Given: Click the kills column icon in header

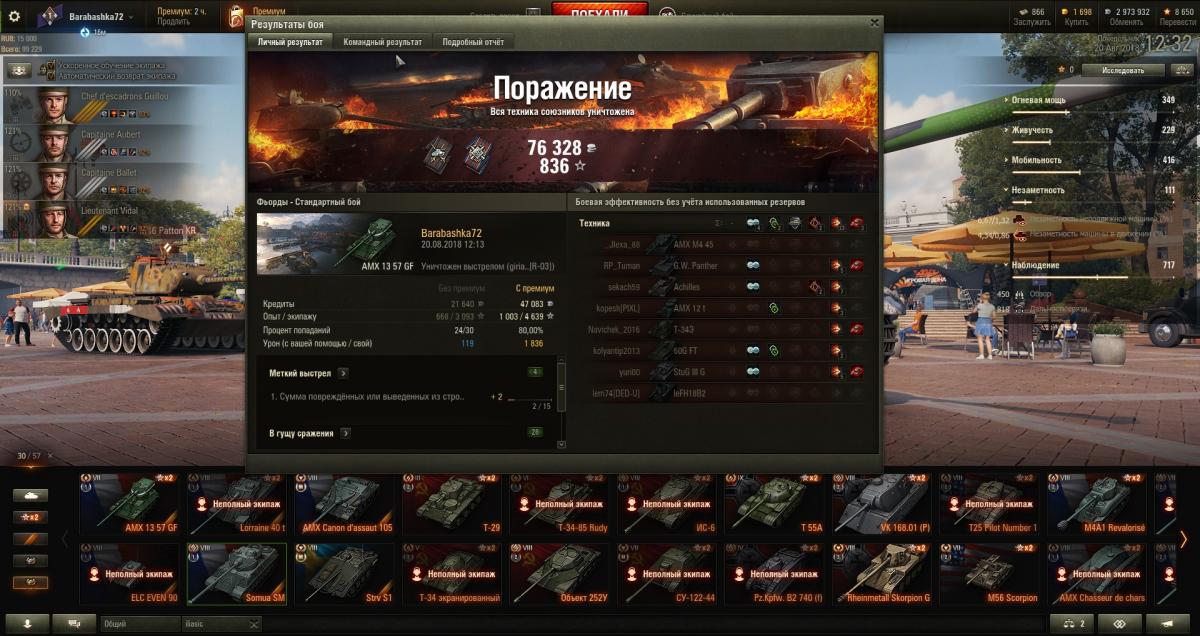Looking at the screenshot, I should coord(858,223).
